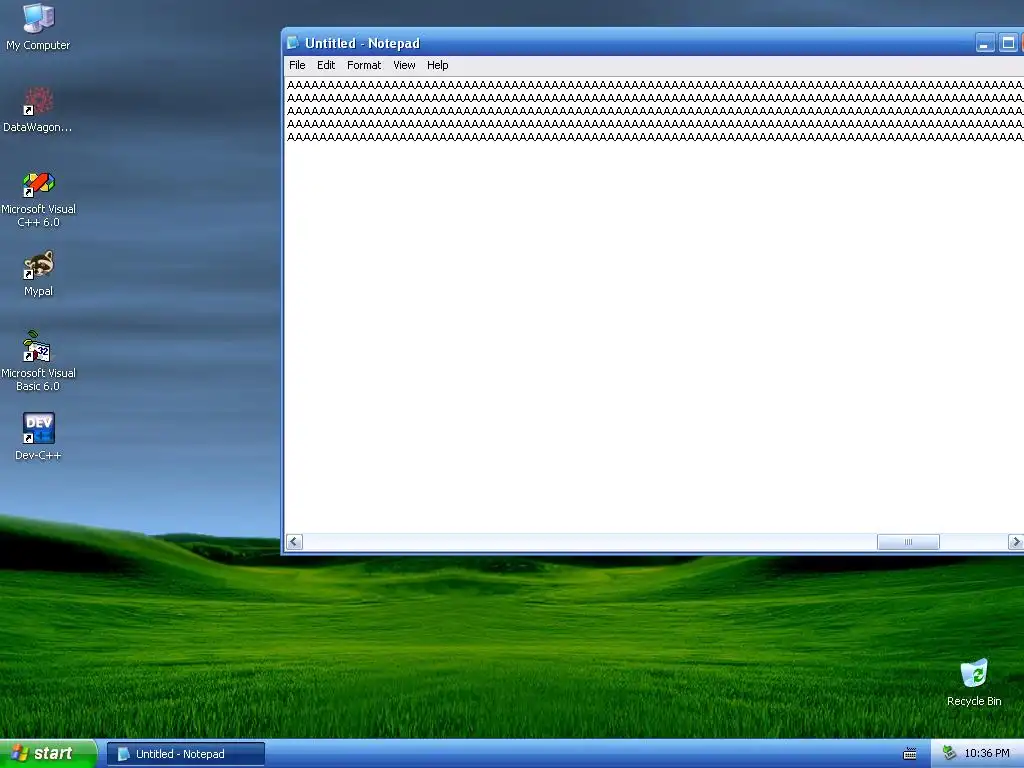Click the Safely Remove Hardware tray icon
This screenshot has width=1024, height=768.
pos(949,753)
